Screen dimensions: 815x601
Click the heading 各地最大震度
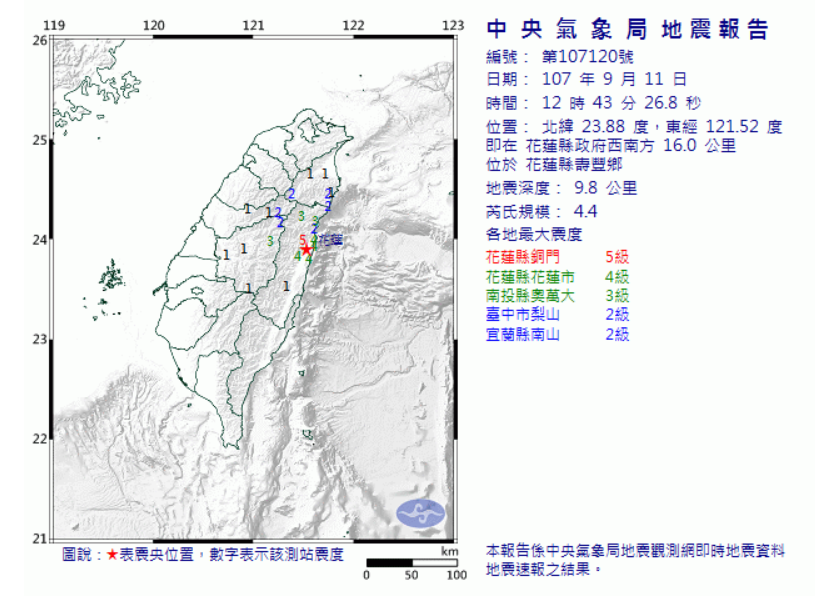coord(534,234)
